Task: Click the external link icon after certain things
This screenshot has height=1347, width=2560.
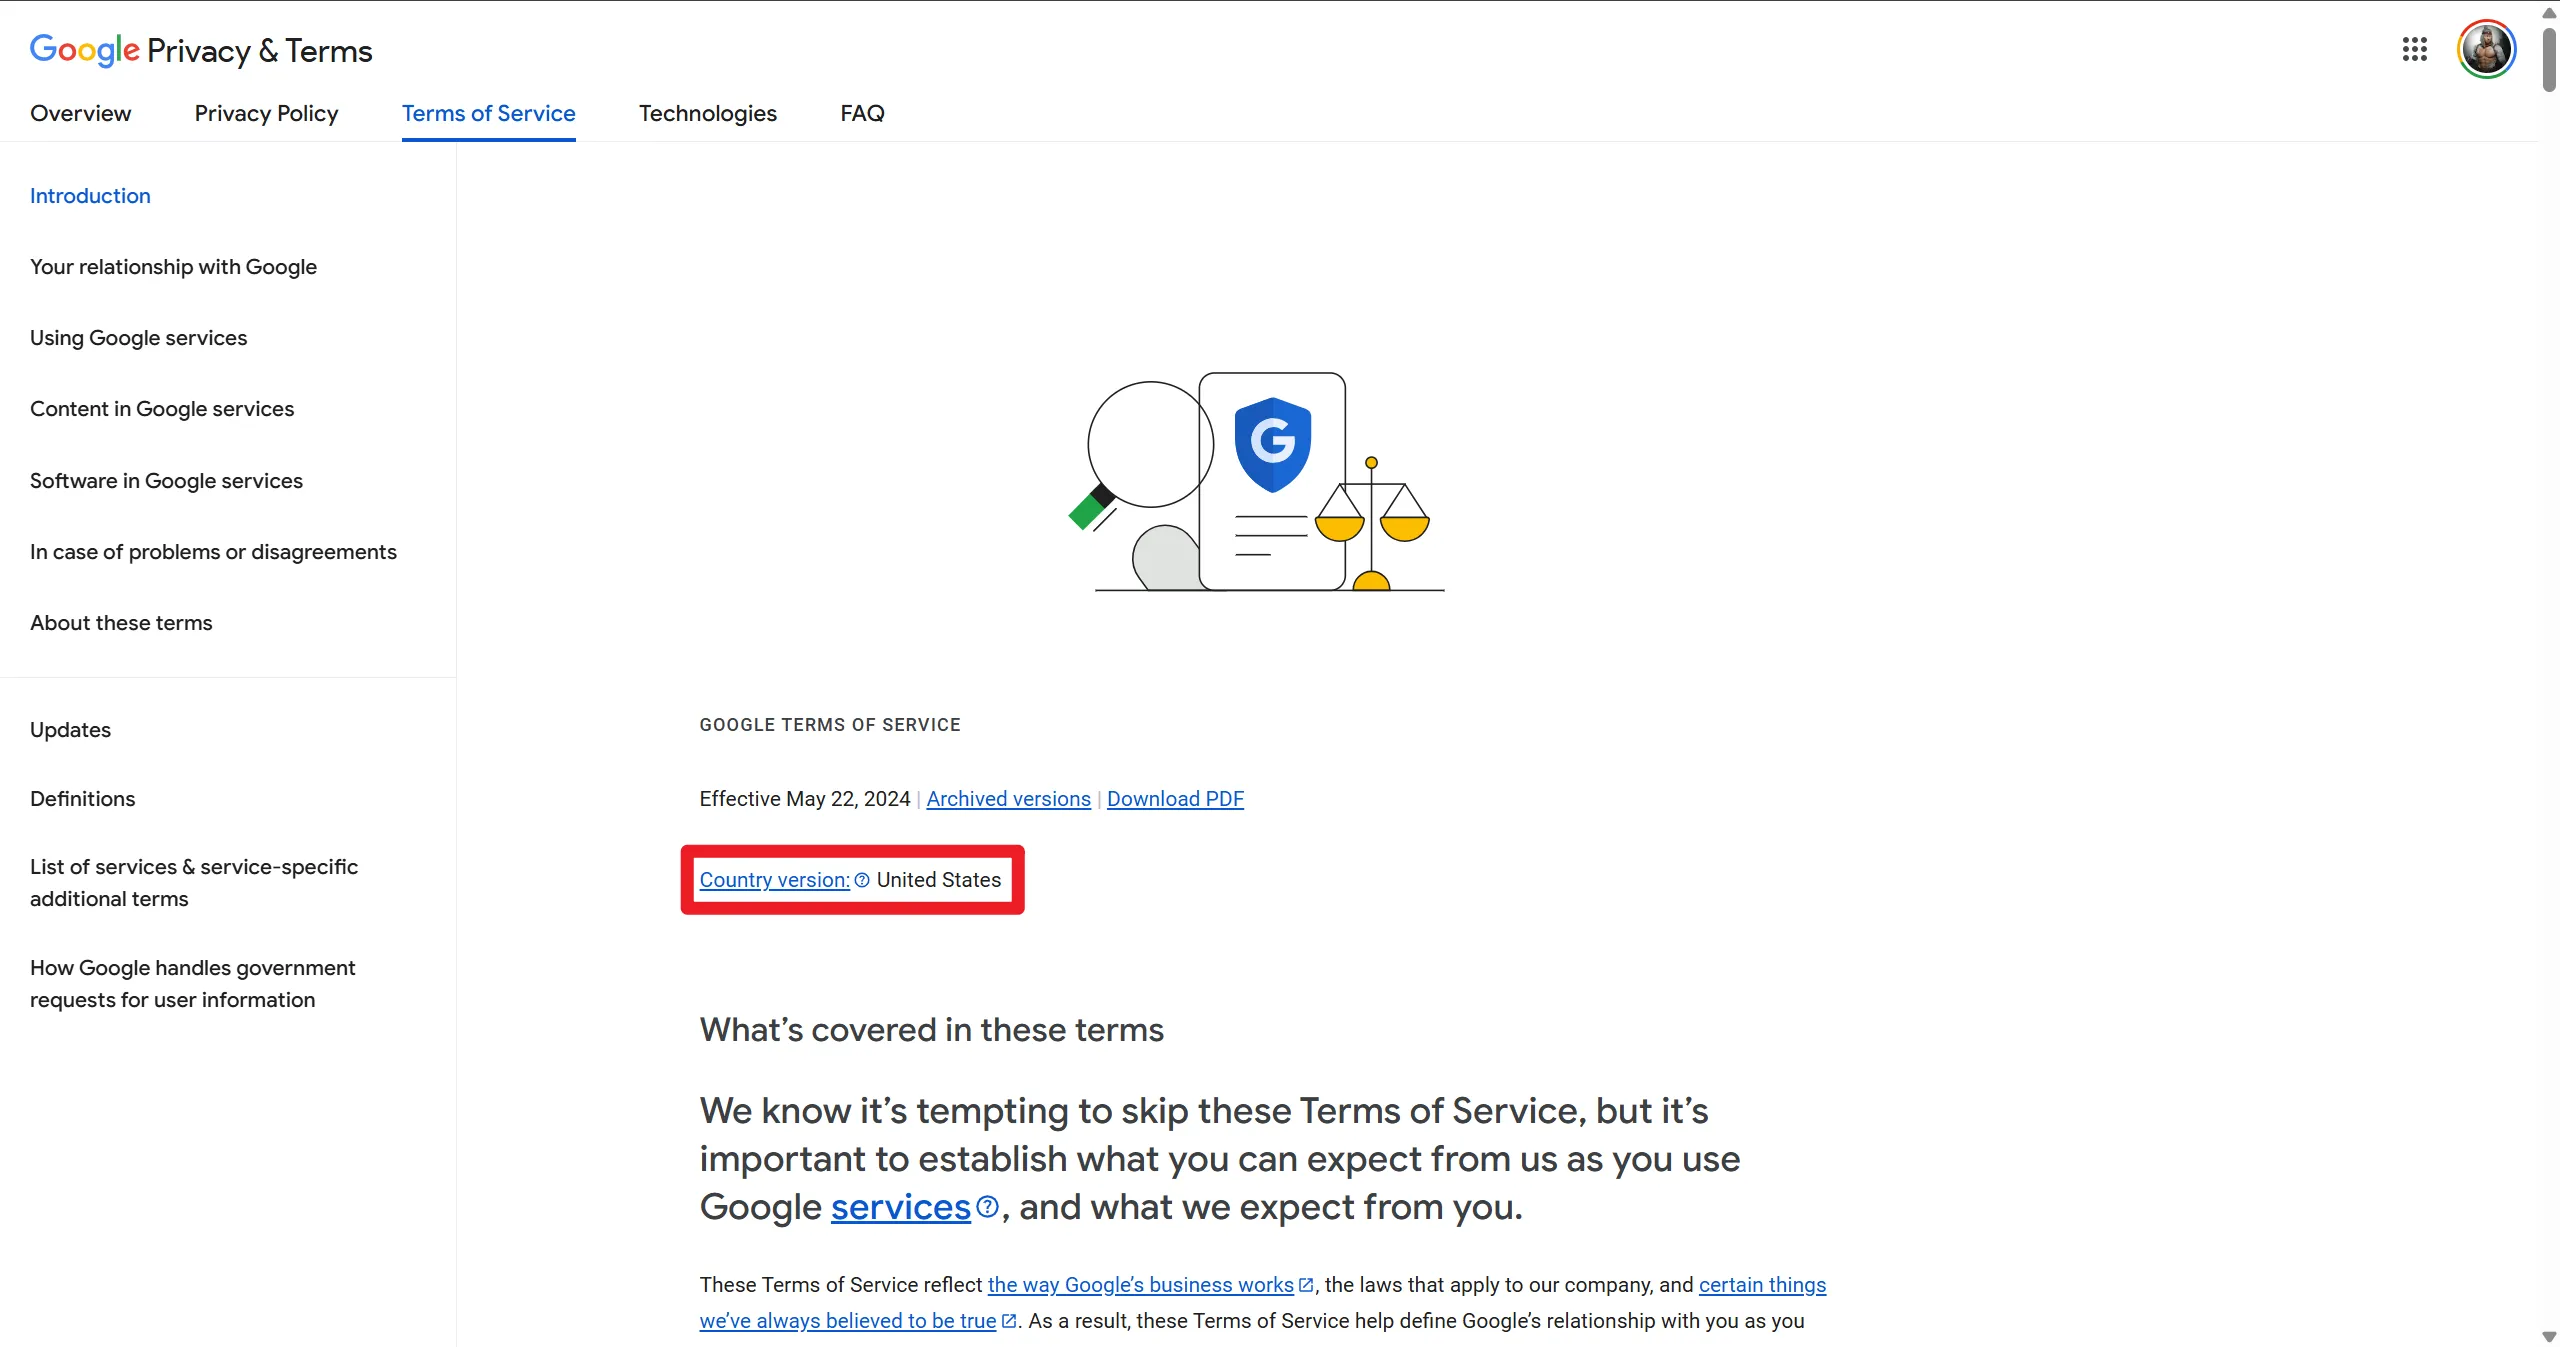Action: click(x=1008, y=1320)
